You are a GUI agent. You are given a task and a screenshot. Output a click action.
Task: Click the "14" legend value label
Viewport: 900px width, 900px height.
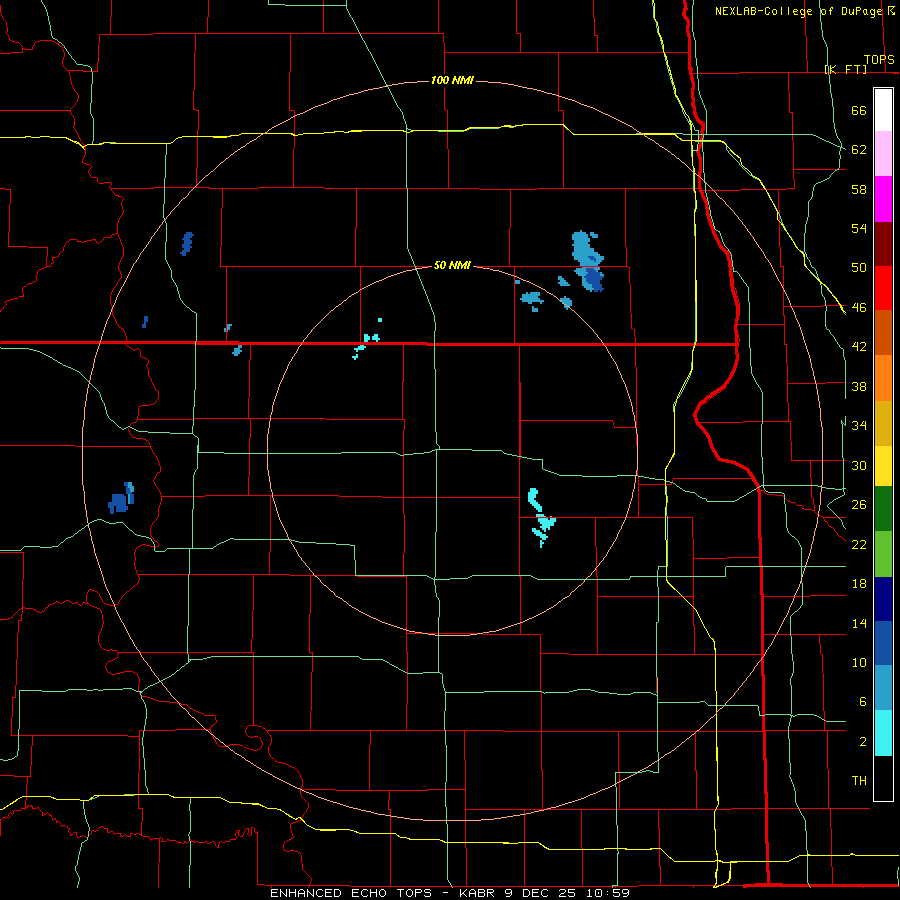click(859, 623)
